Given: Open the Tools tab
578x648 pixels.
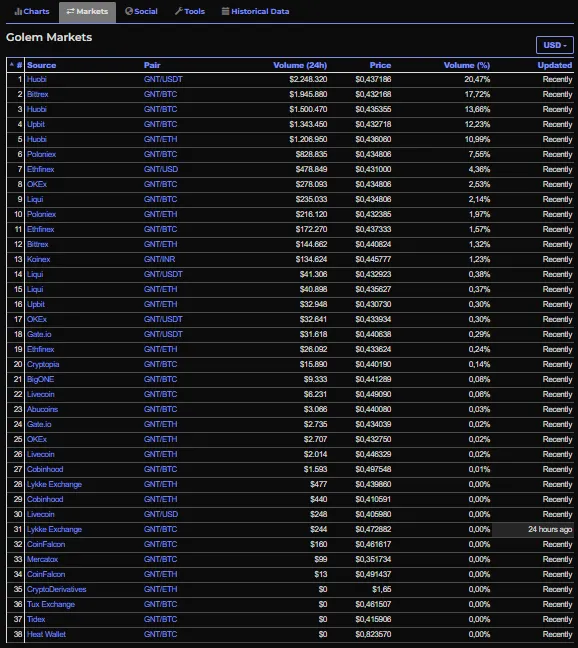Looking at the screenshot, I should (190, 12).
